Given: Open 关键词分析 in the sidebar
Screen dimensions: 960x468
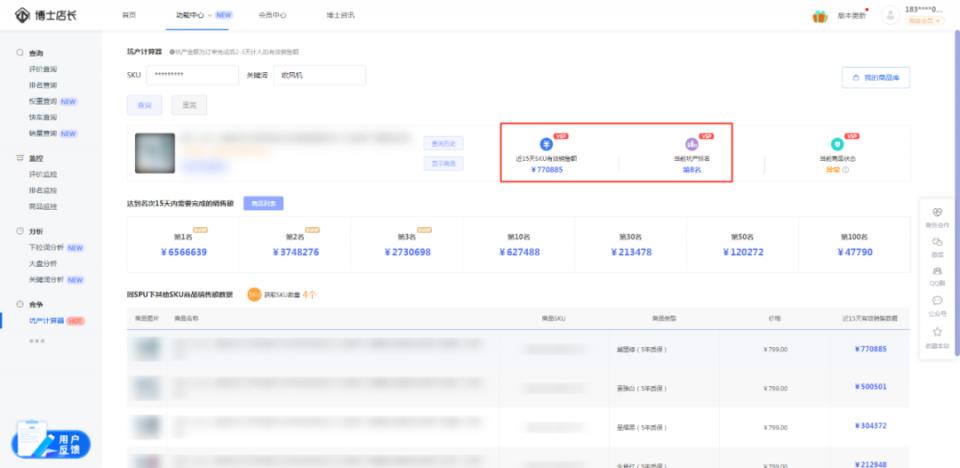Looking at the screenshot, I should [x=47, y=279].
